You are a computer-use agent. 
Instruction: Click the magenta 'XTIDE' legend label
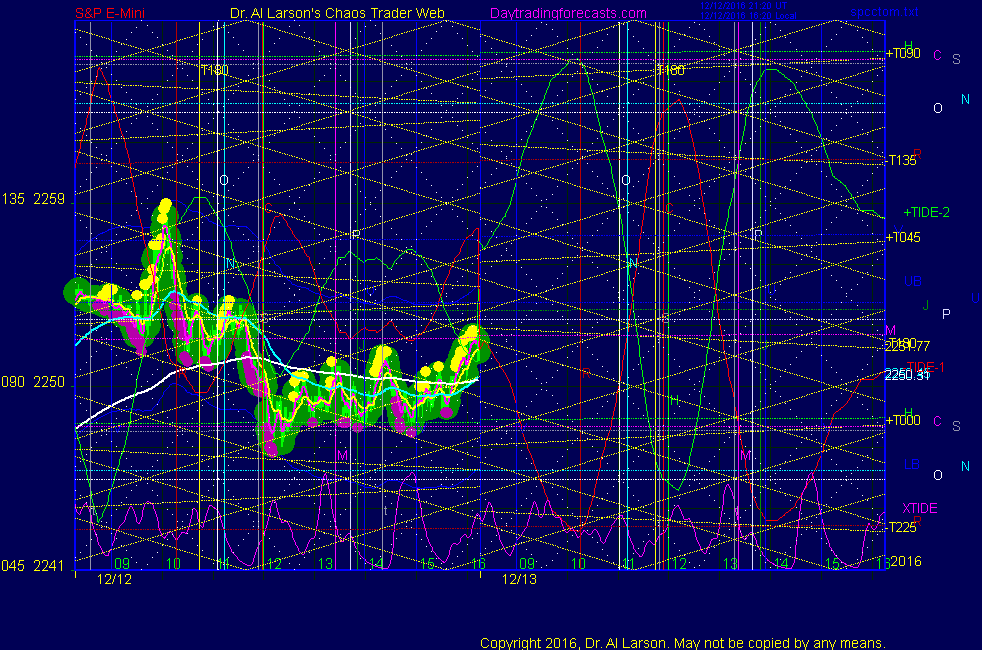coord(919,508)
